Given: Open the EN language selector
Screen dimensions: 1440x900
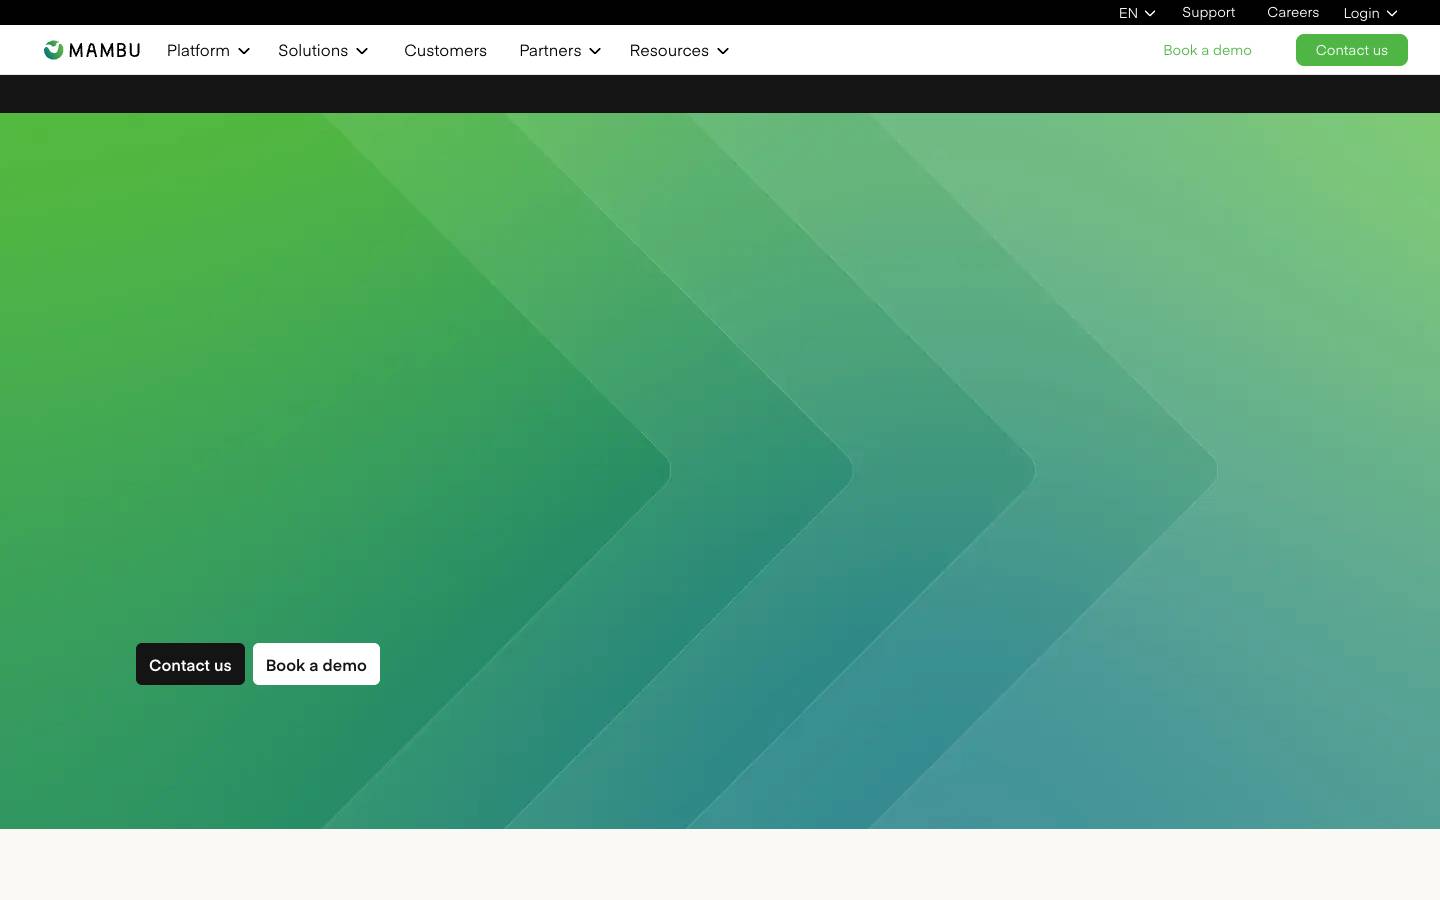Looking at the screenshot, I should (1137, 13).
